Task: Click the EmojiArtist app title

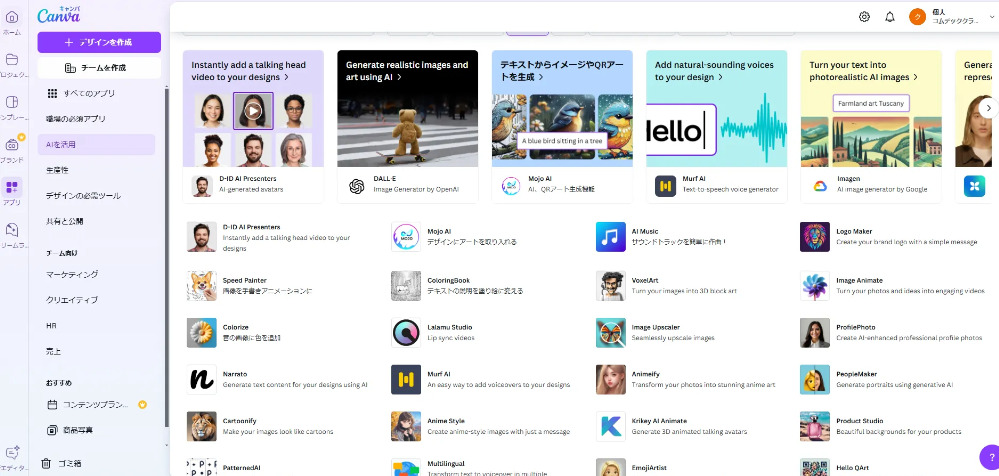Action: [649, 468]
